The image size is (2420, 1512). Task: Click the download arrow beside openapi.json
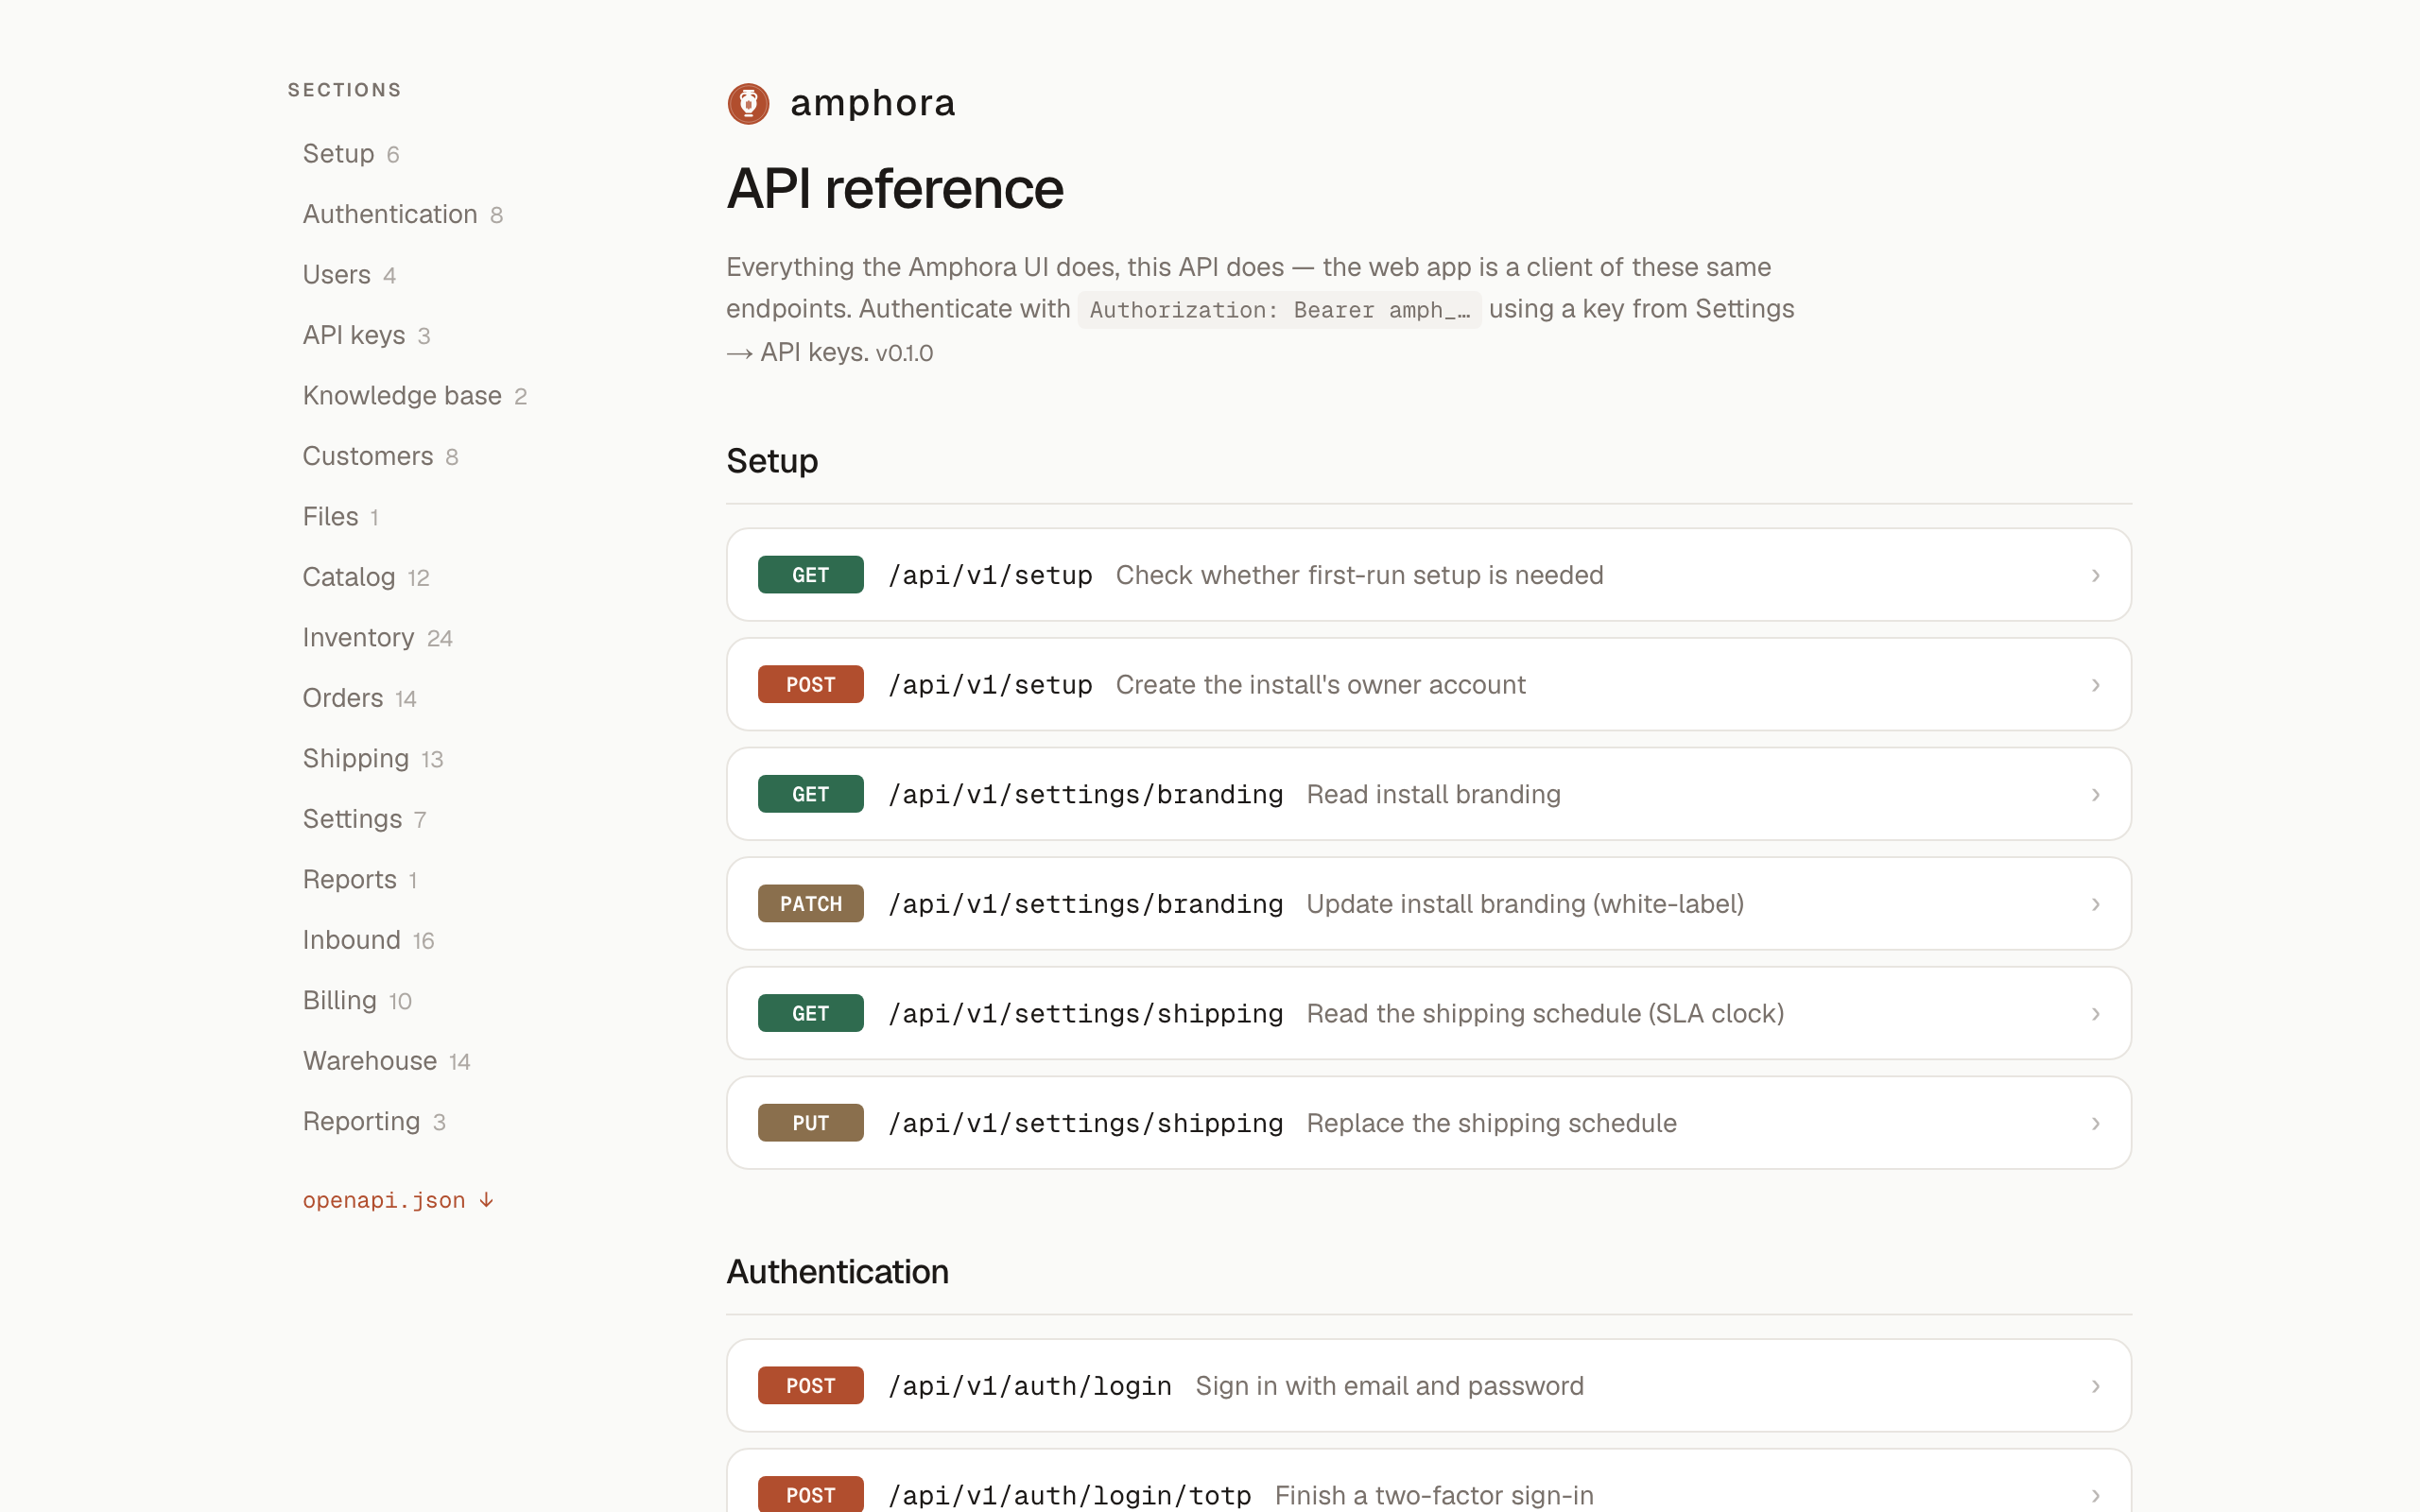pos(486,1200)
